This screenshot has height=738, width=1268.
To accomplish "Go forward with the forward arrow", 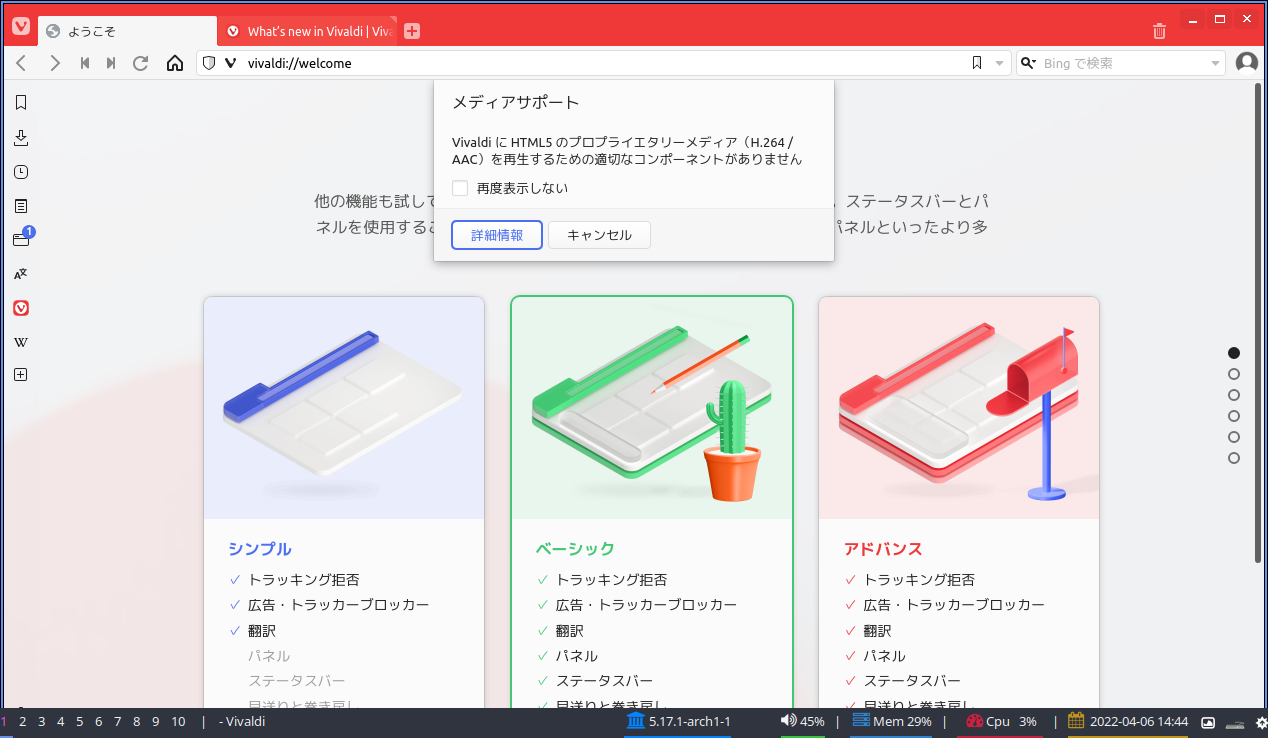I will pos(55,63).
